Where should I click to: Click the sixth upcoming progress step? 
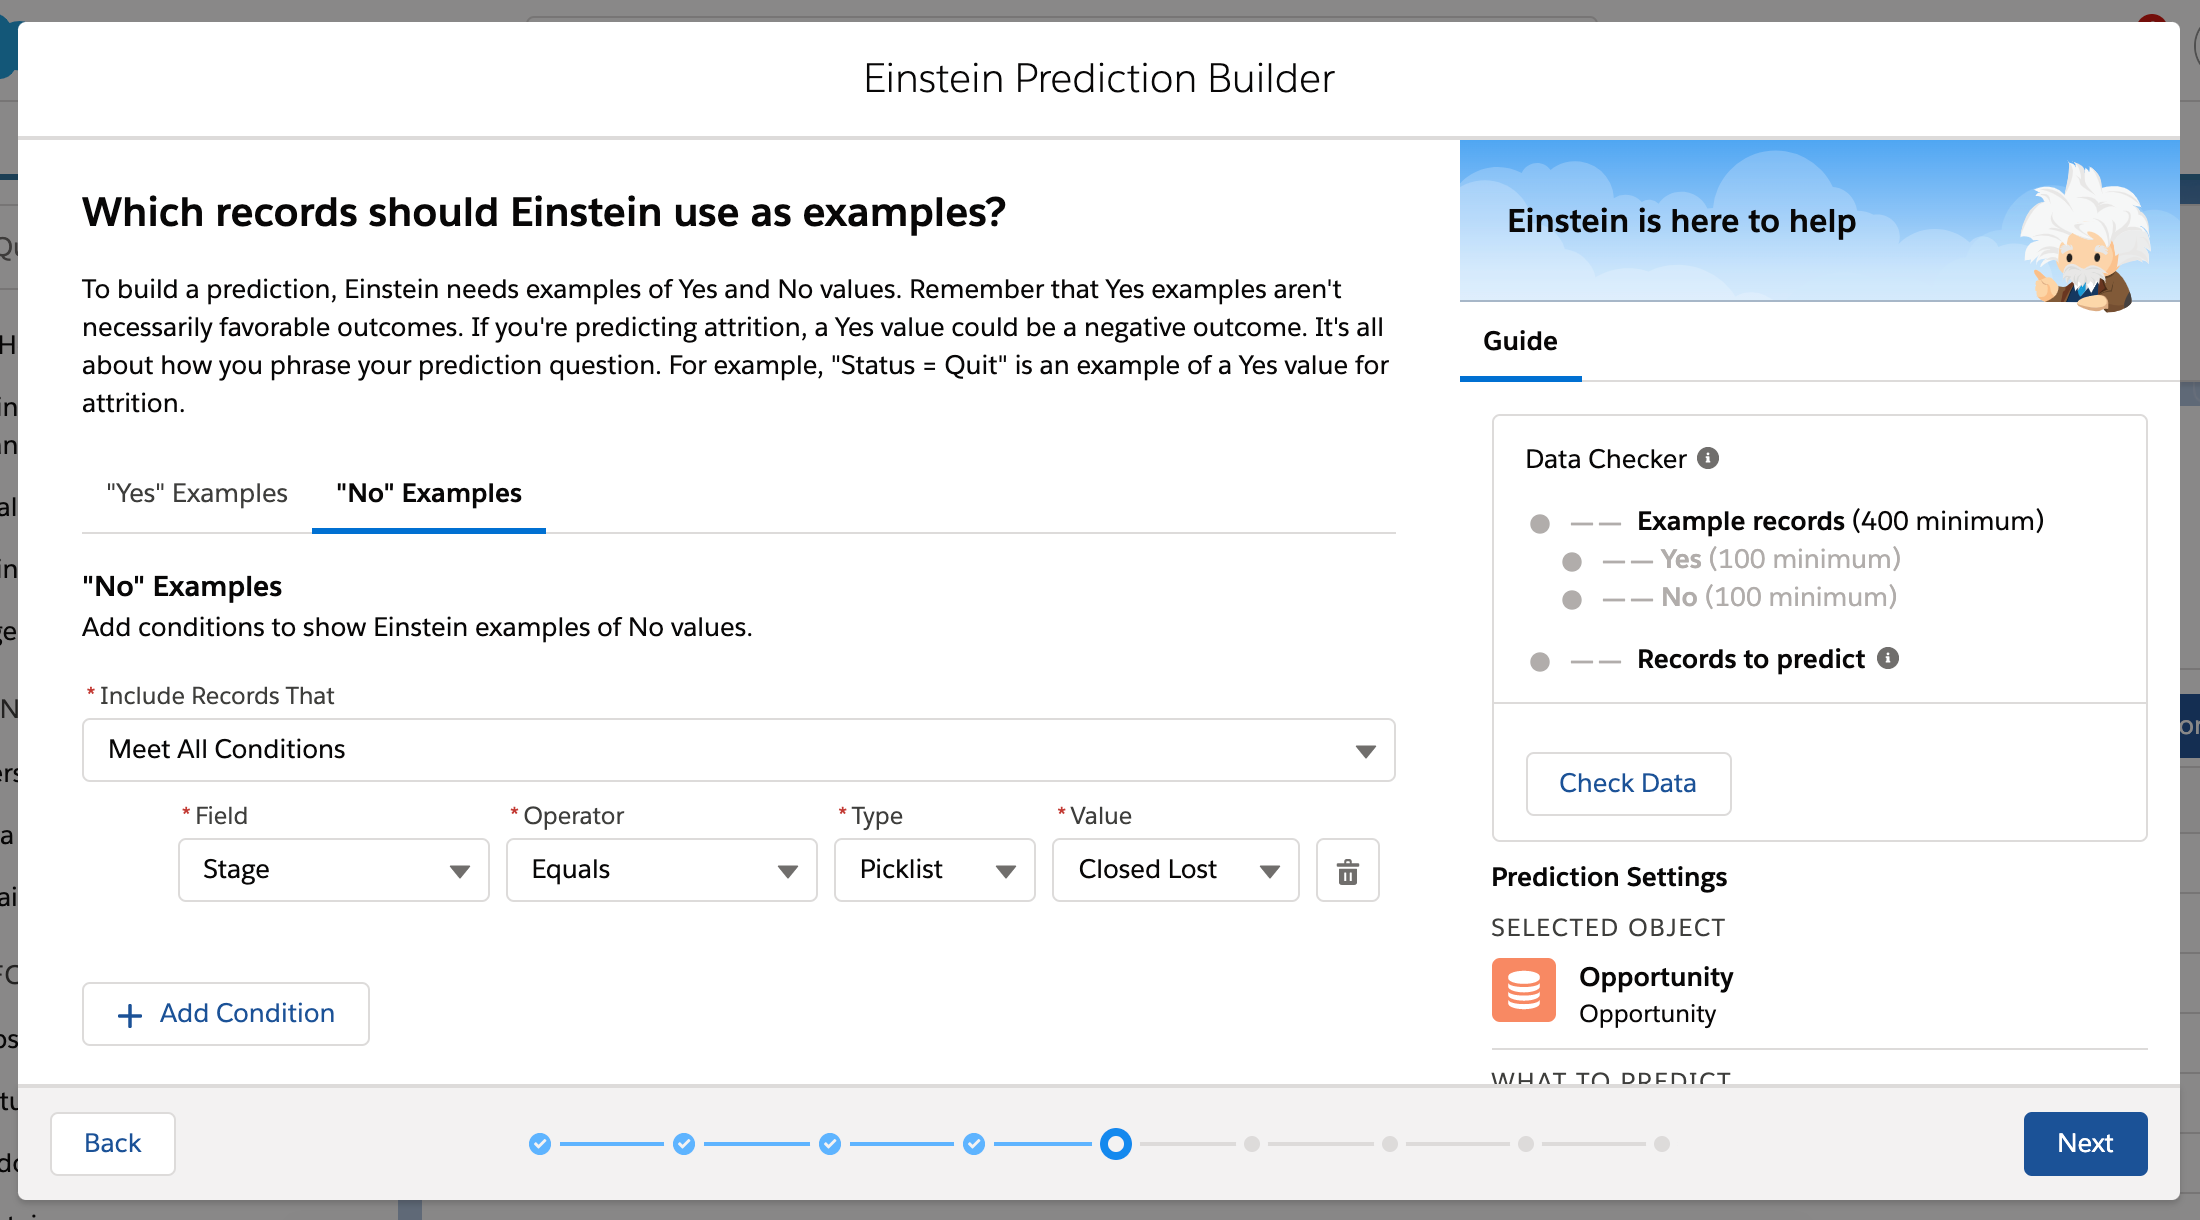coord(1252,1144)
